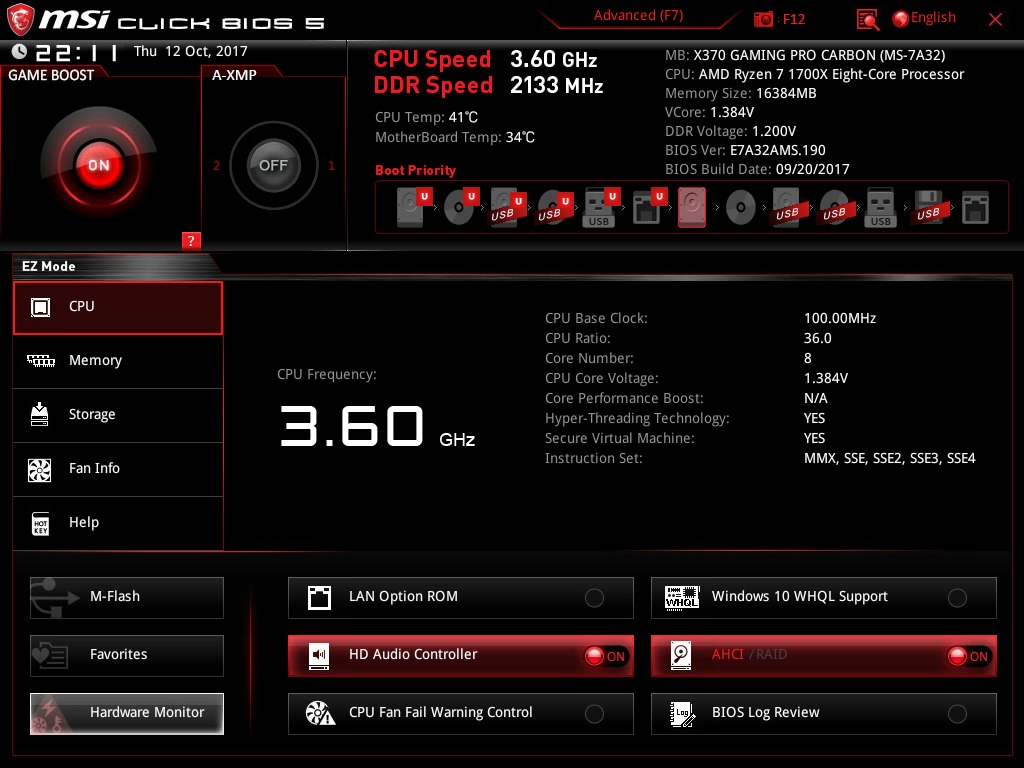Click the clock icon beside the time
1024x768 pixels.
click(20, 51)
